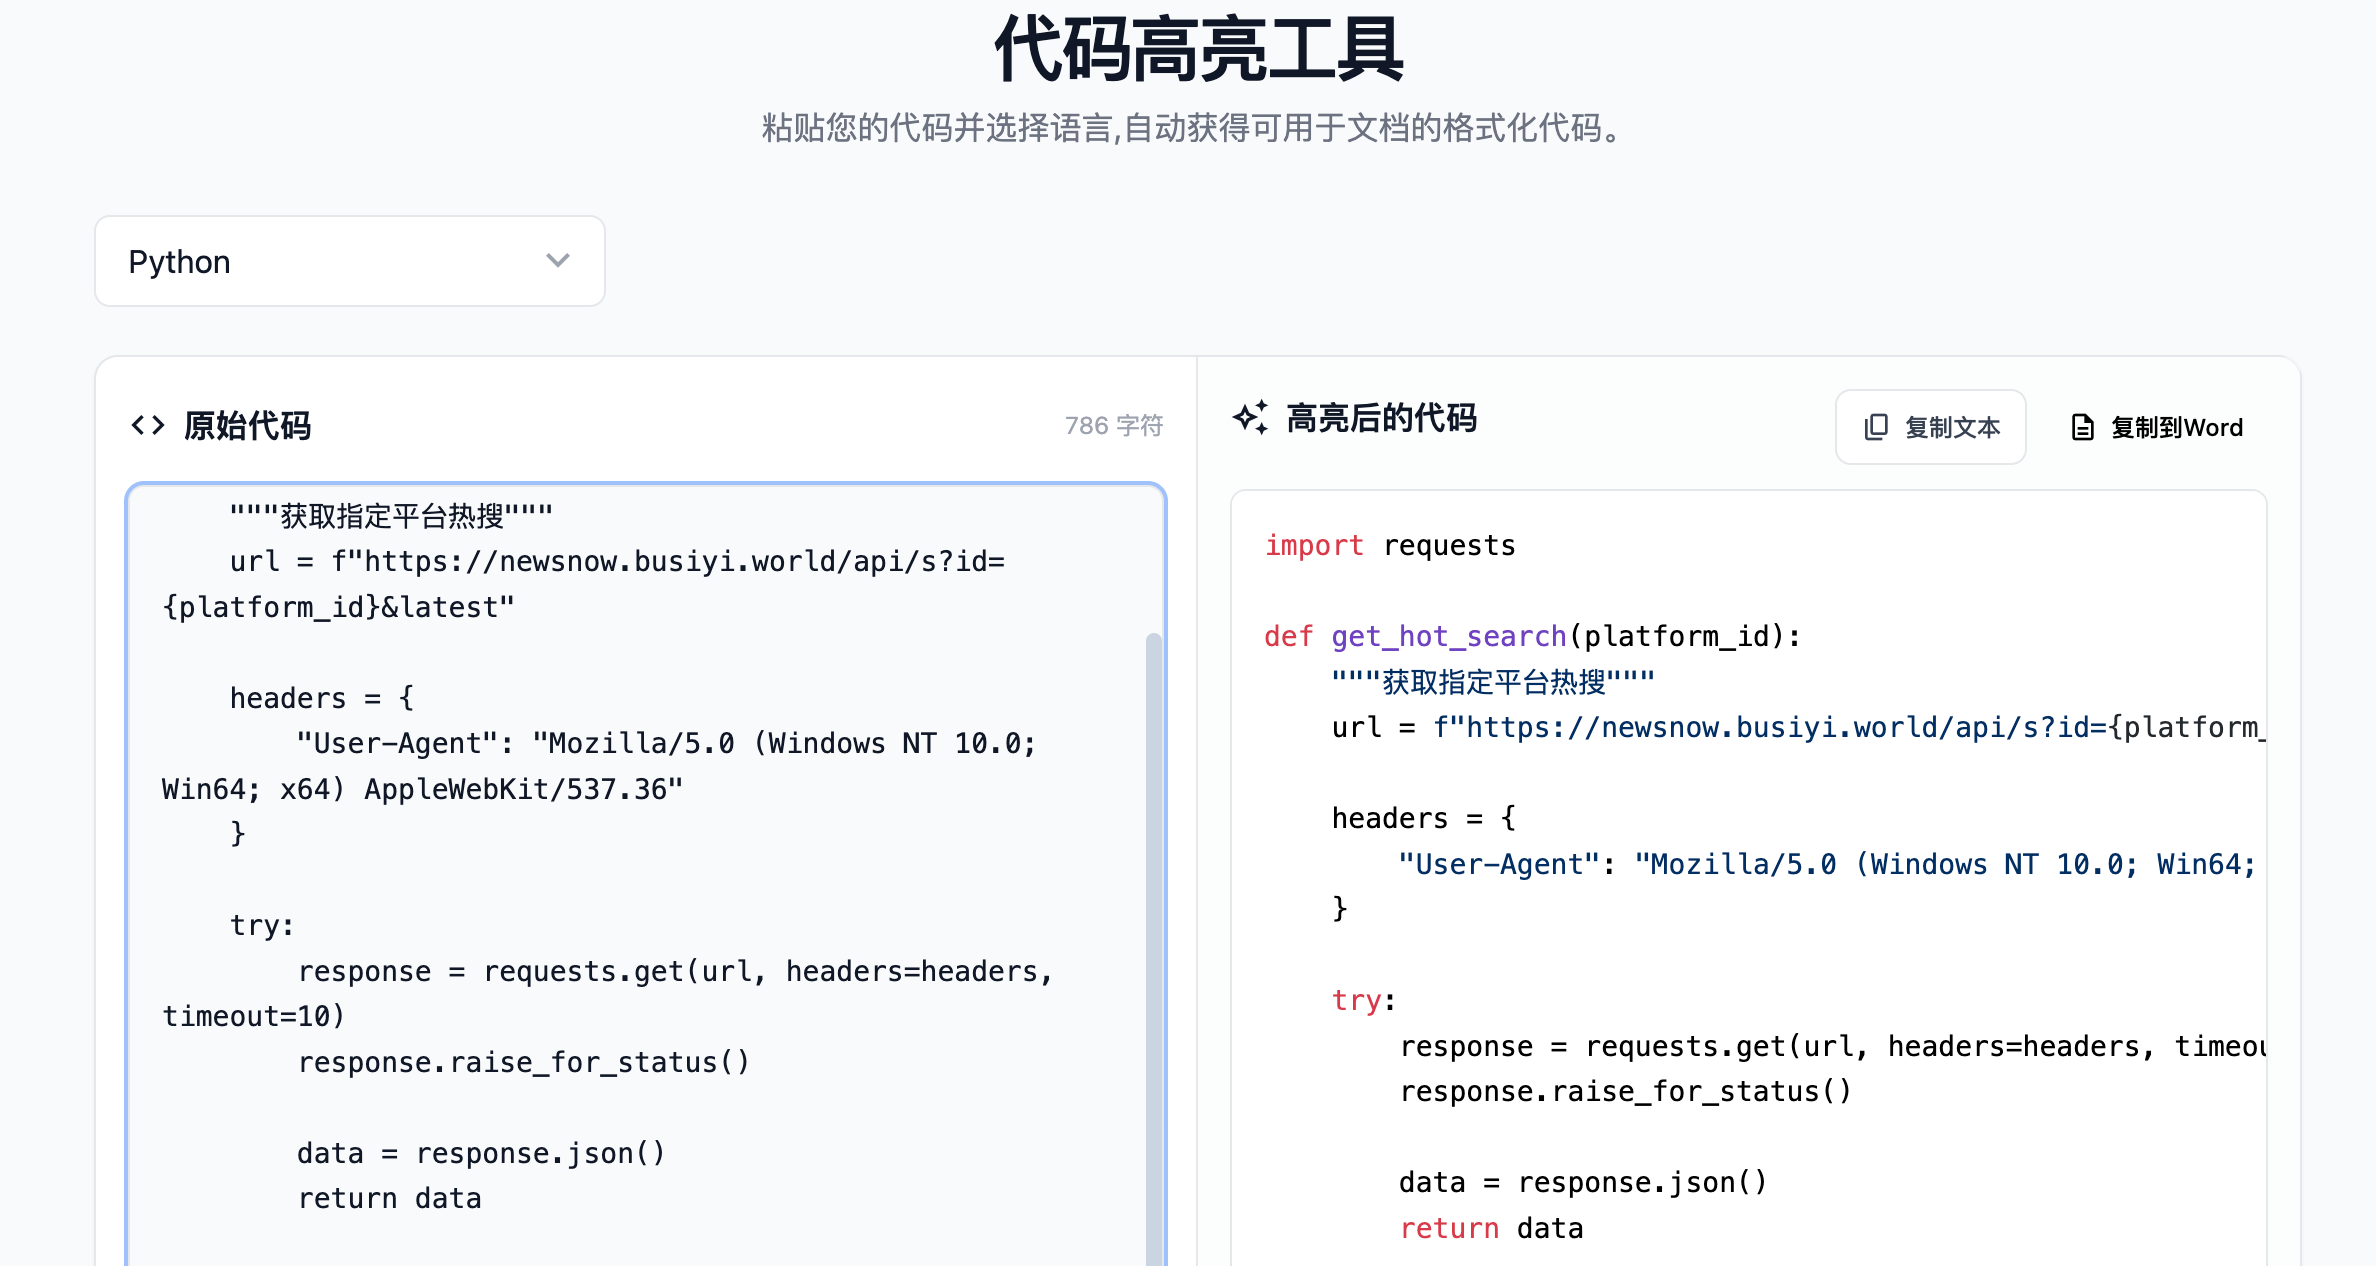Click the get_hot_search function name in highlighted code

pos(1447,635)
